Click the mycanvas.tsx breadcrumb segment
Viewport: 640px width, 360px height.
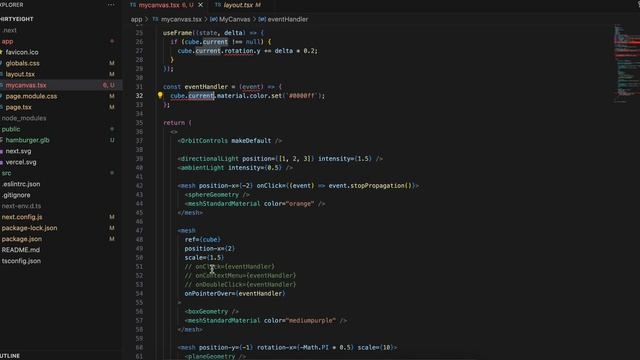(181, 19)
